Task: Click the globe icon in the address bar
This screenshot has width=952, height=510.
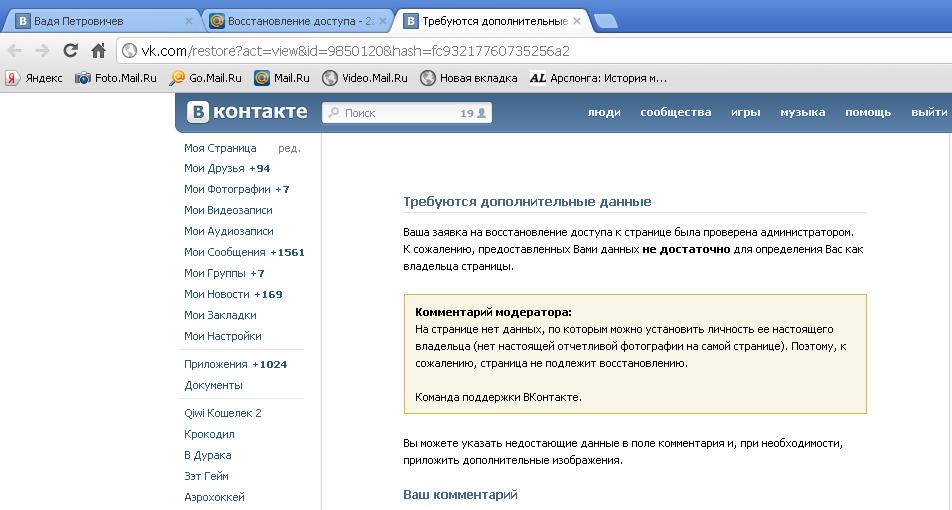Action: click(x=129, y=50)
